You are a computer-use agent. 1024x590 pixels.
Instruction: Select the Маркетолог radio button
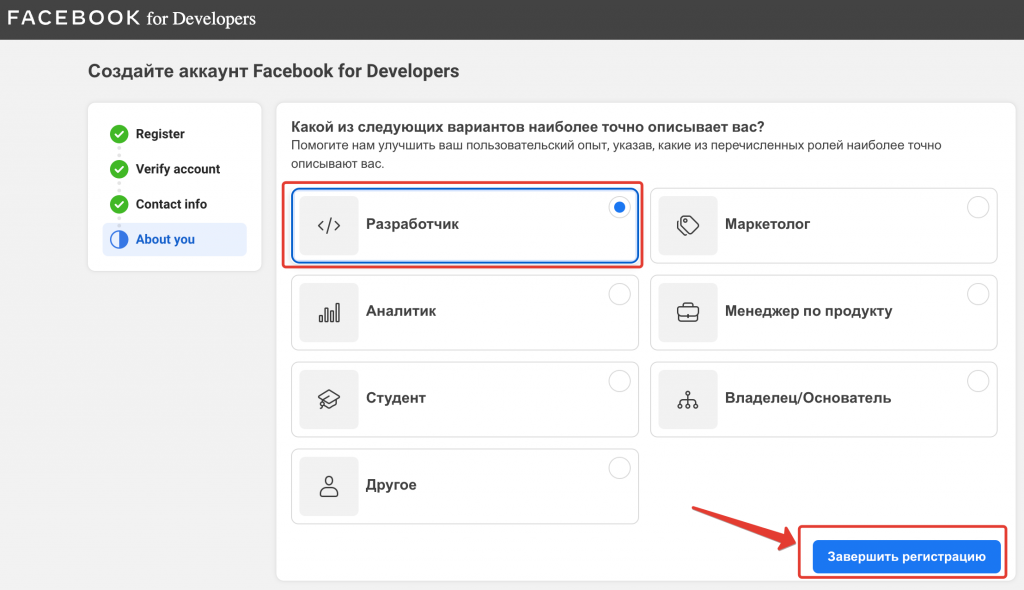click(x=978, y=207)
